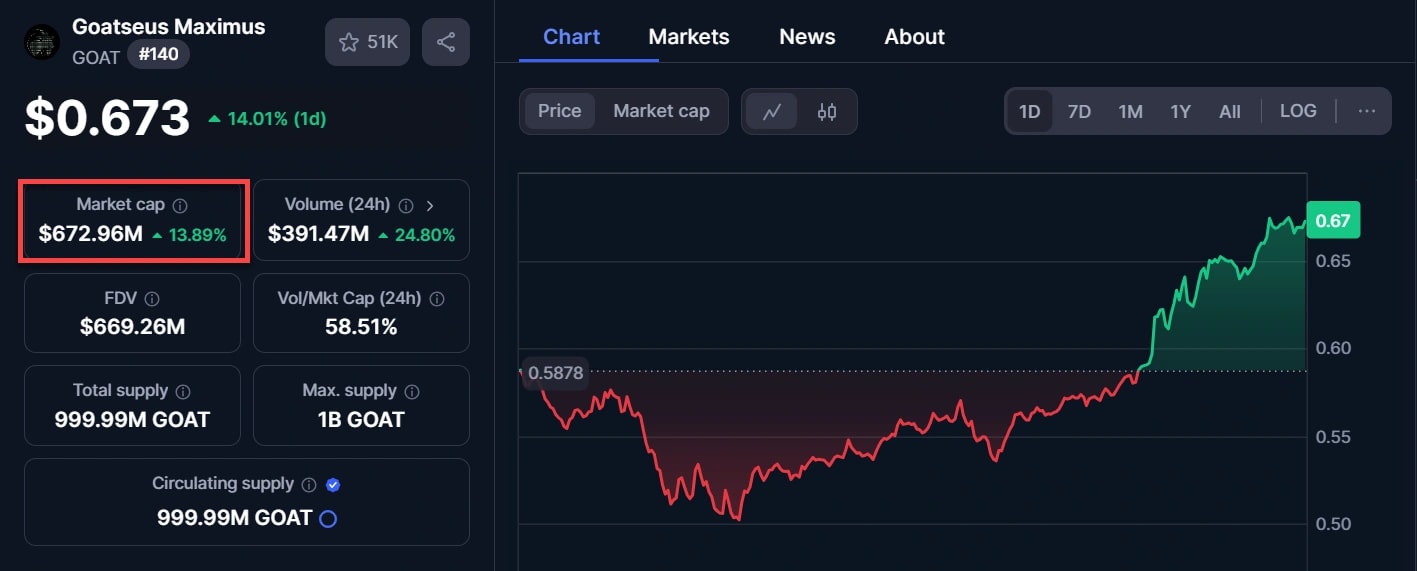Toggle chart to Market cap view
Screen dimensions: 1417x571
coord(661,111)
